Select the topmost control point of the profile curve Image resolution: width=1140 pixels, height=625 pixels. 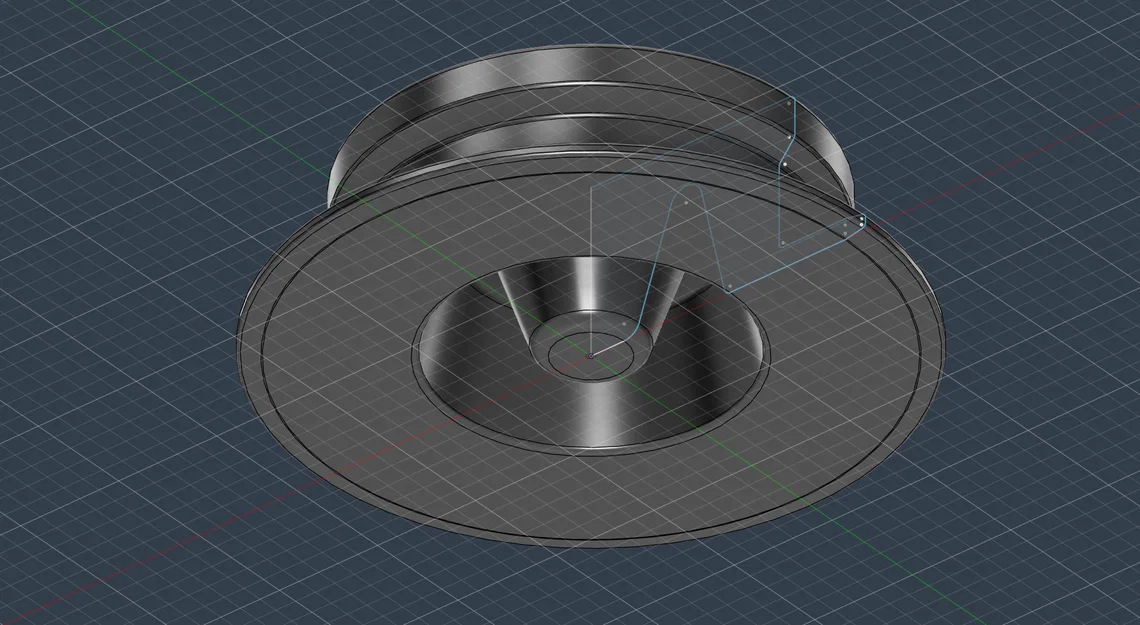click(788, 104)
